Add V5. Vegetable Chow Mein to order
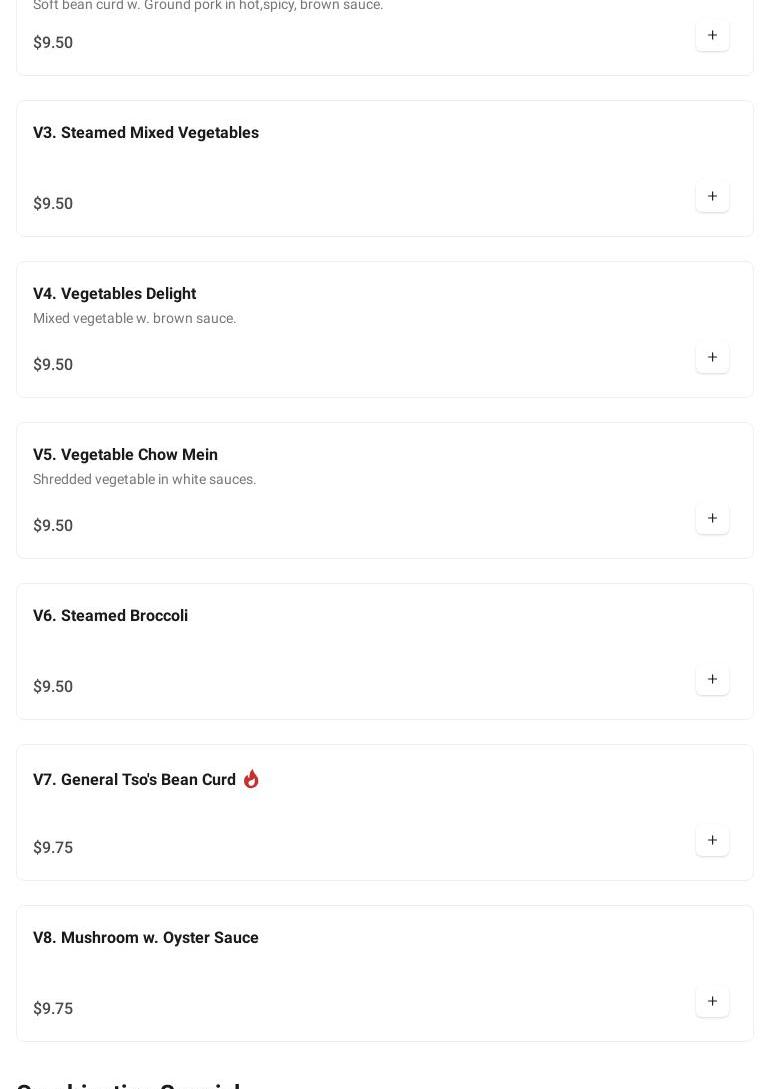This screenshot has height=1089, width=770. pos(712,519)
